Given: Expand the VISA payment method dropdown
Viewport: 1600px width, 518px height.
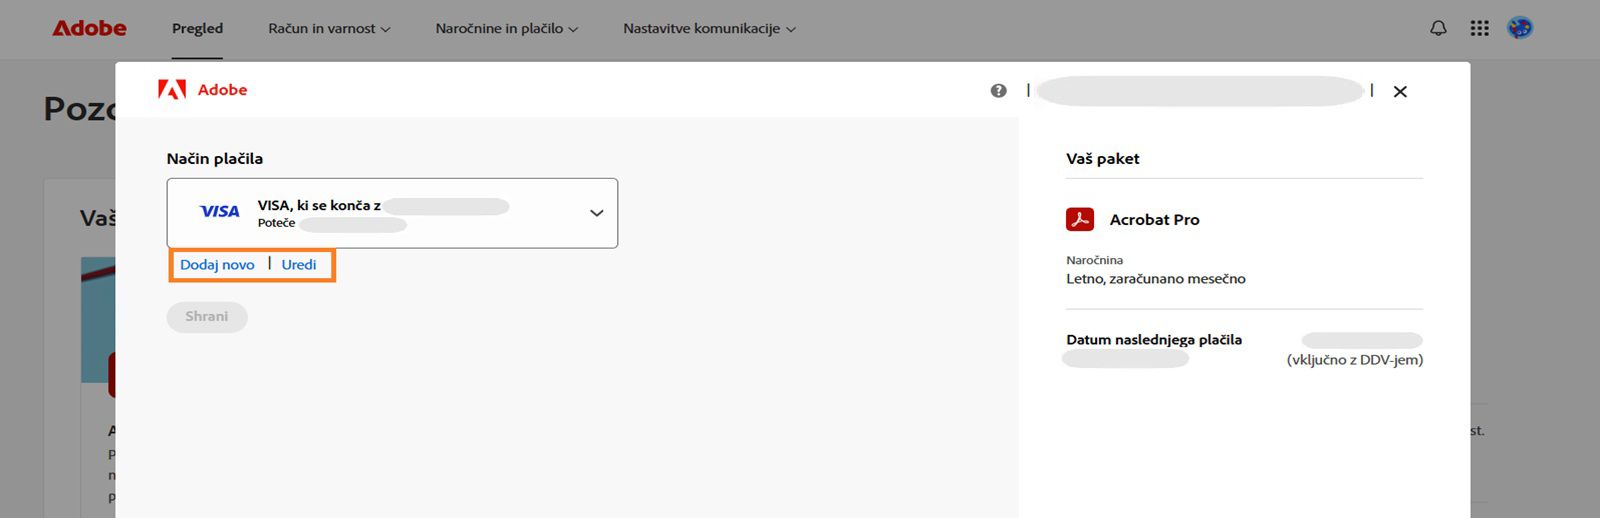Looking at the screenshot, I should coord(392,213).
